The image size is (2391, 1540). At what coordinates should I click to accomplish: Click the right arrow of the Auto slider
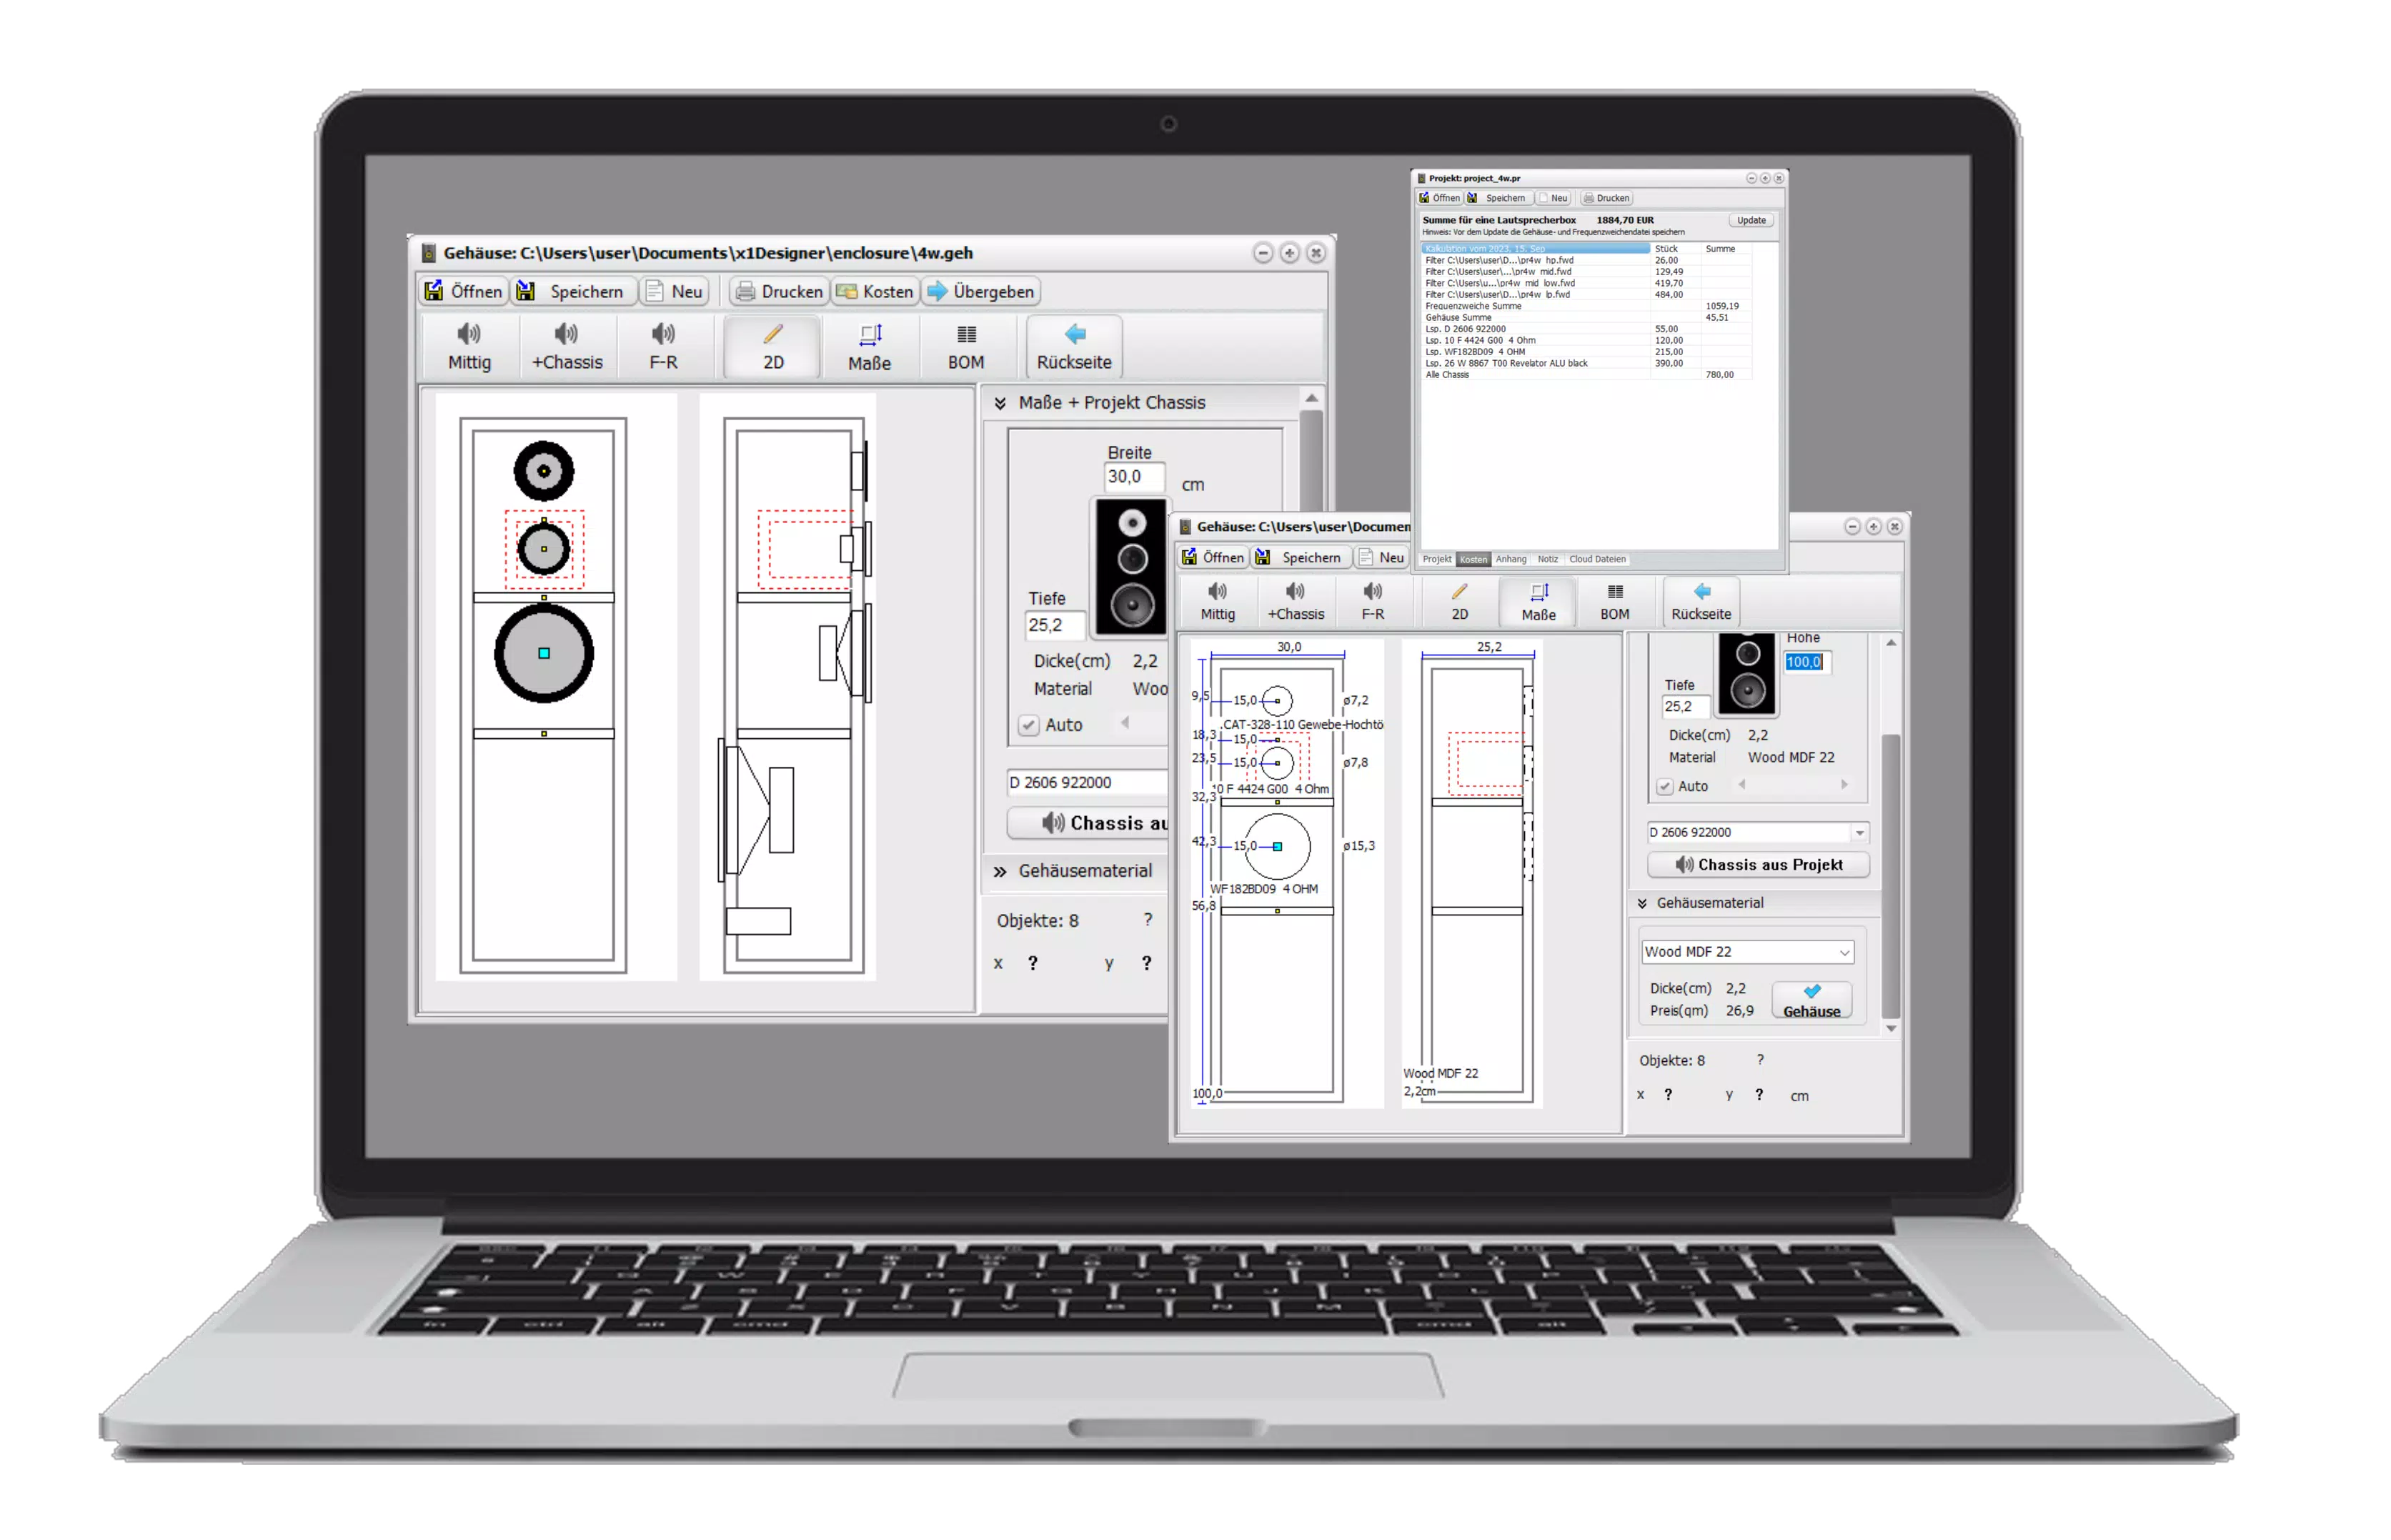[1844, 785]
